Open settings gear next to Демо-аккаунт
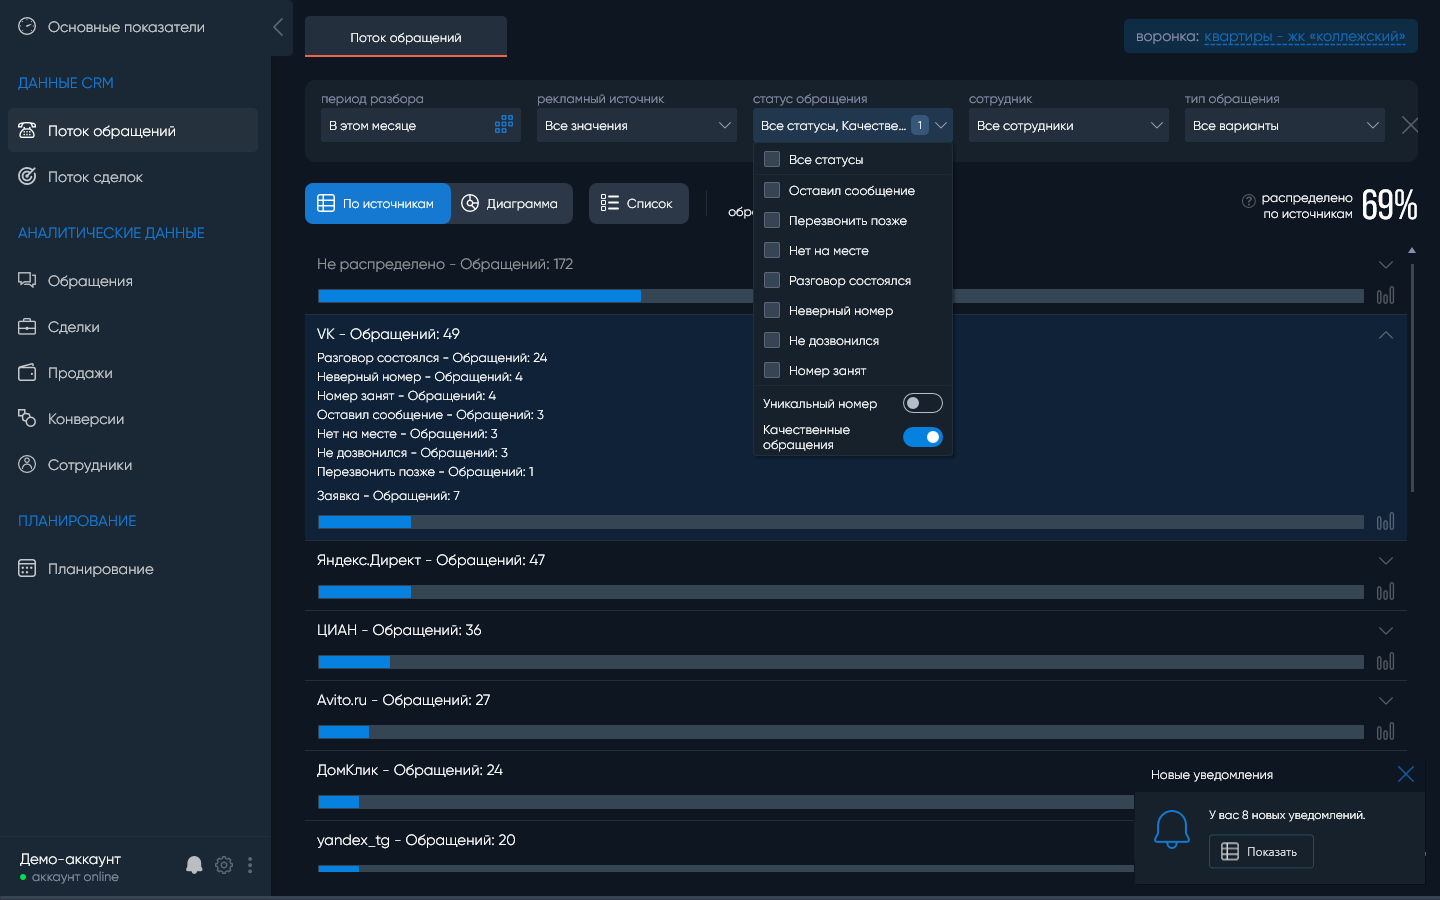Viewport: 1440px width, 900px height. [x=224, y=865]
